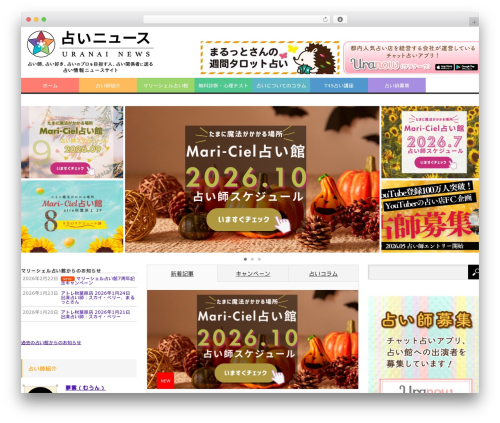This screenshot has width=500, height=423.
Task: Switch to the 新着記事 tab
Action: (182, 274)
